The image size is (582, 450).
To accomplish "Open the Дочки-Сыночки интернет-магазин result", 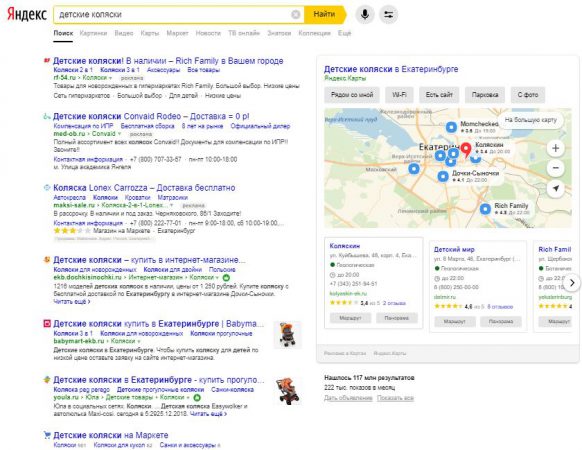I will [x=149, y=260].
